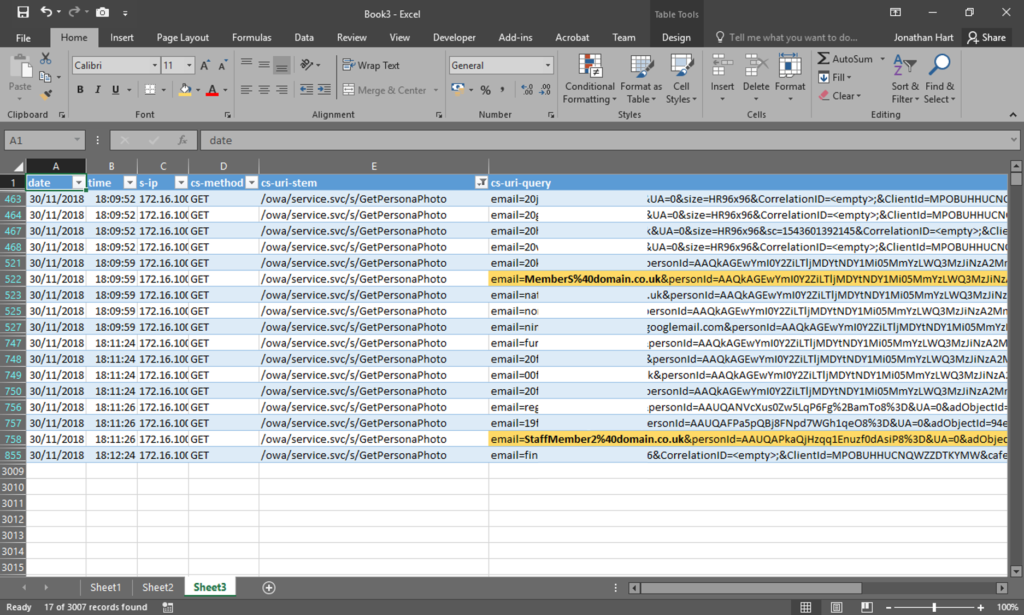1024x615 pixels.
Task: Switch to the Formulas ribbon tab
Action: tap(251, 37)
